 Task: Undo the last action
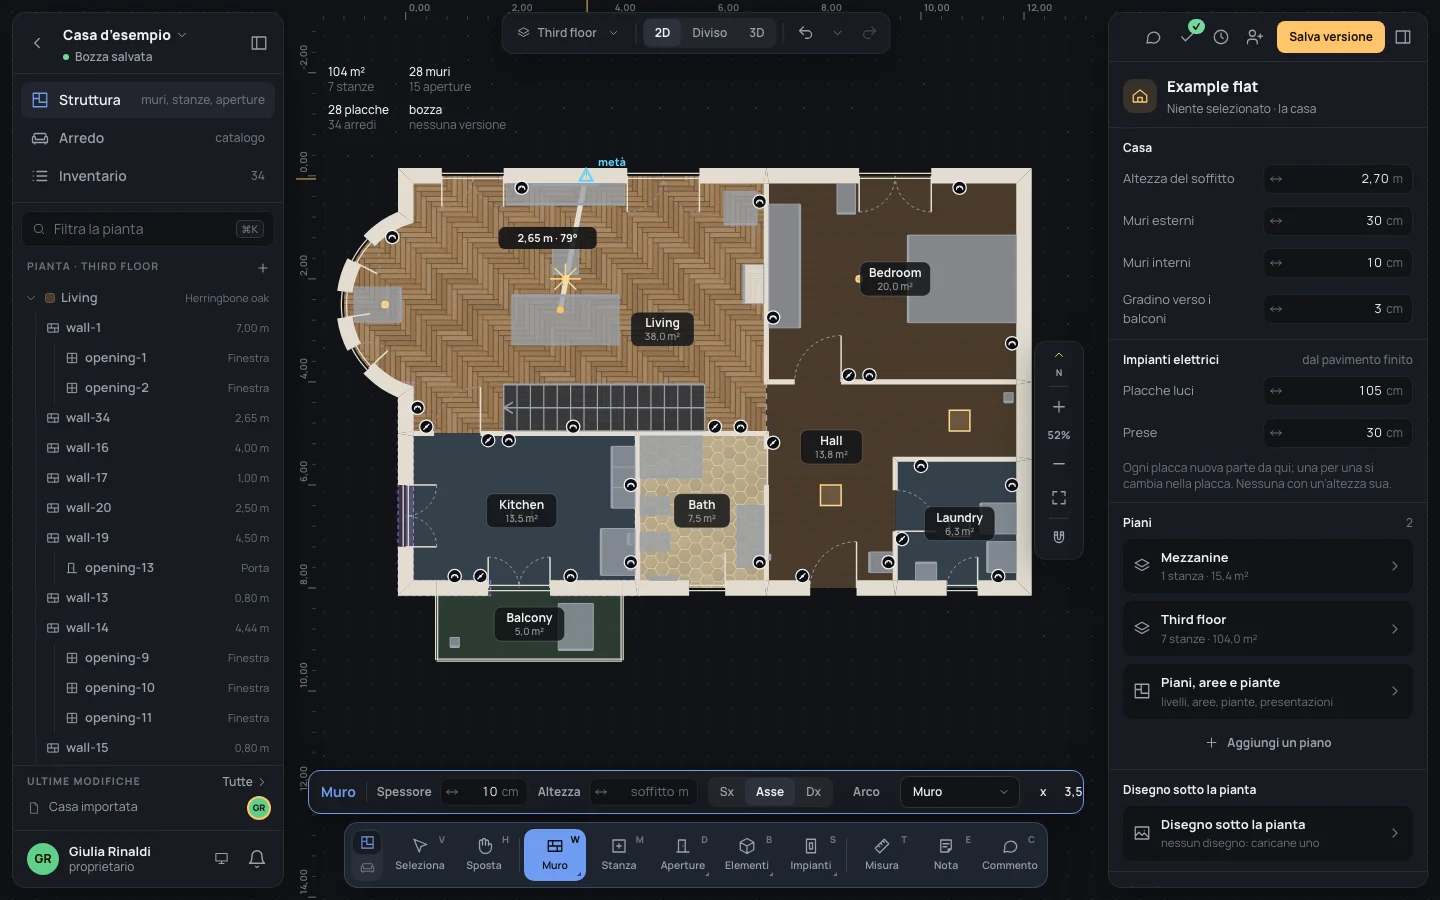pyautogui.click(x=806, y=33)
